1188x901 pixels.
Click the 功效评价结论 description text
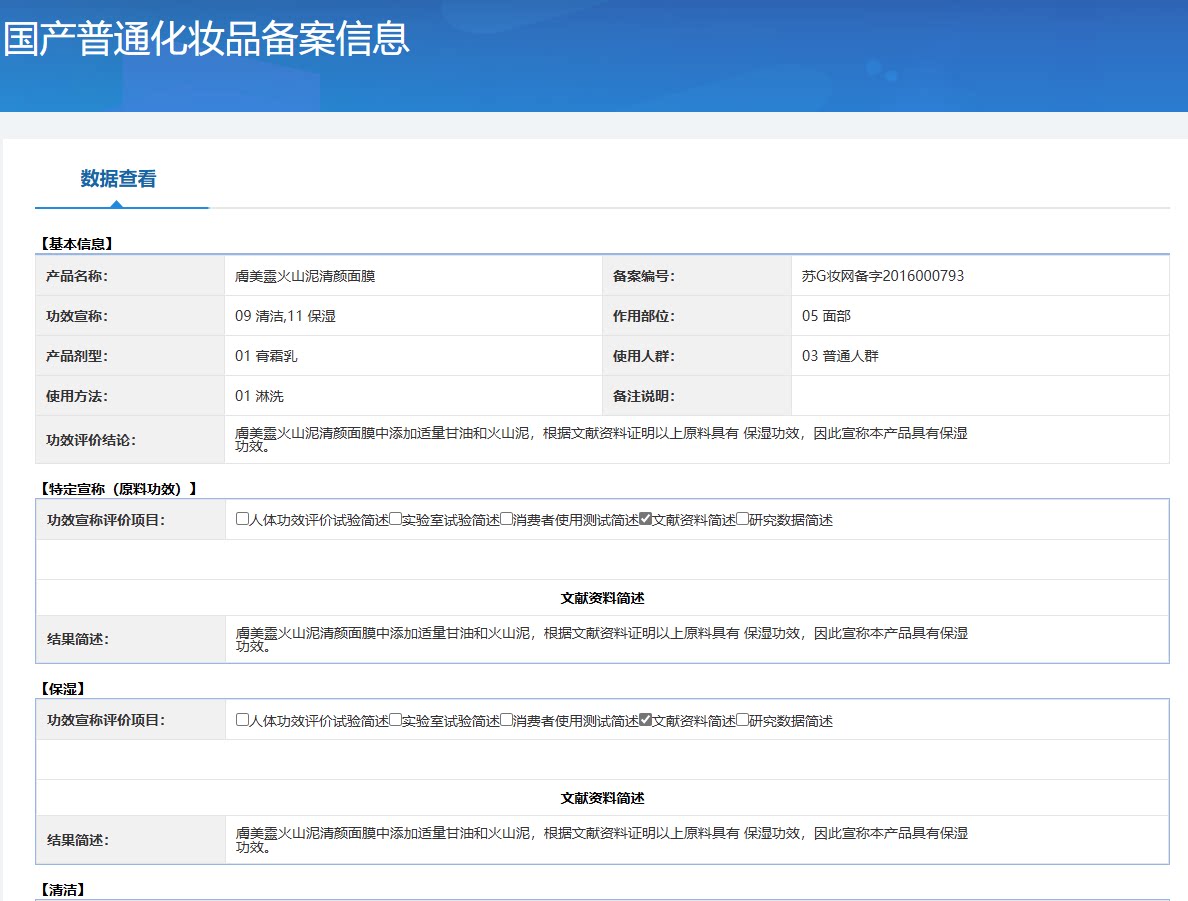point(601,440)
